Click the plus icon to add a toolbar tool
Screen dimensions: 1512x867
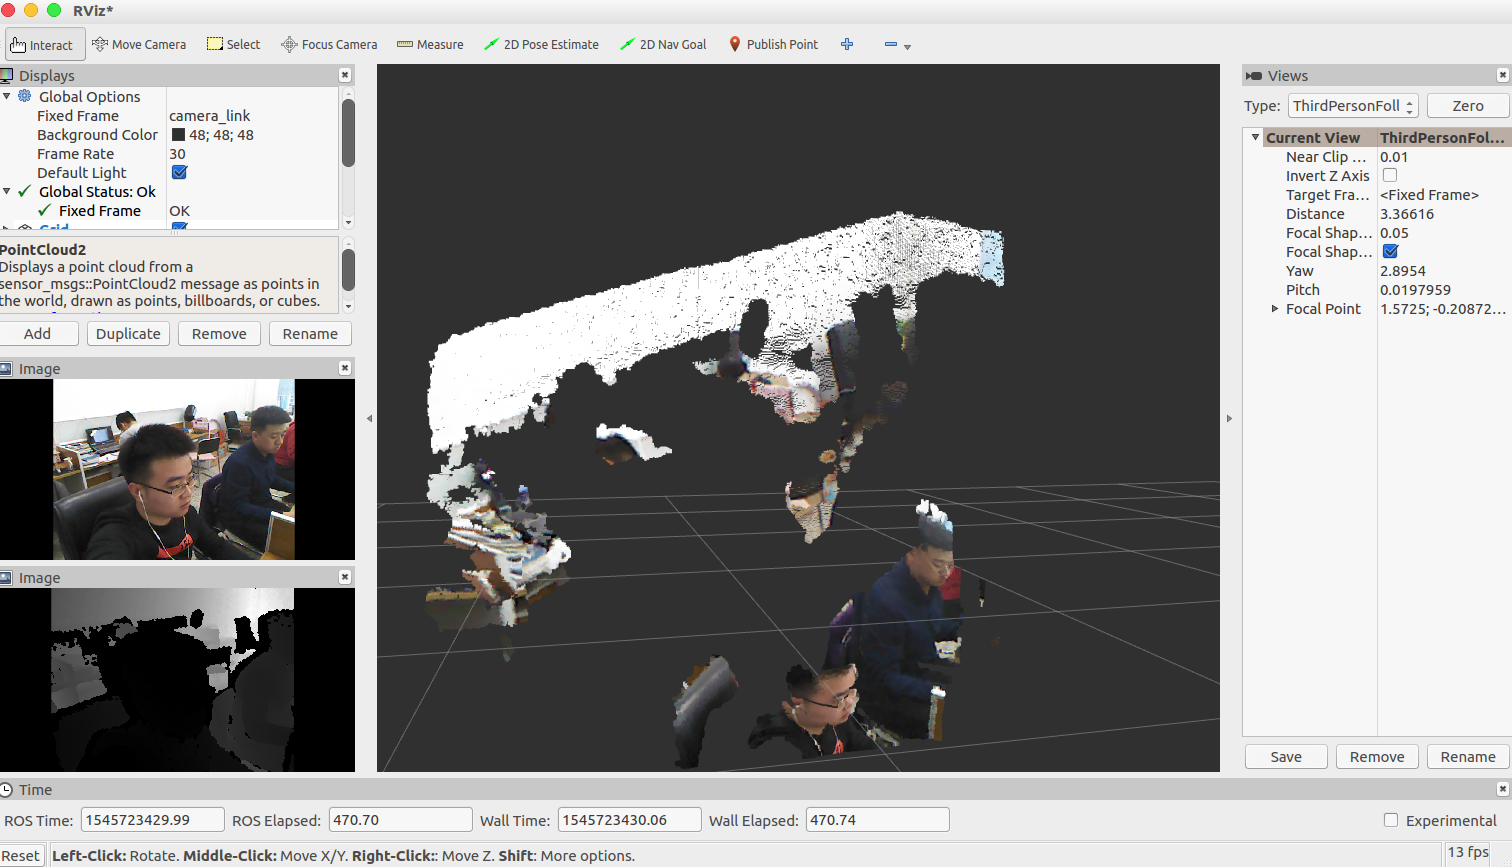pyautogui.click(x=846, y=44)
